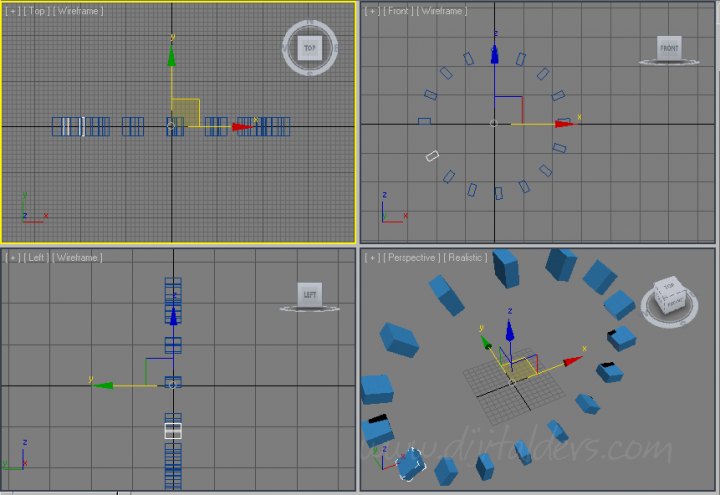Click the [Wireframe] label in the Front viewport
The width and height of the screenshot is (720, 495).
[x=443, y=11]
